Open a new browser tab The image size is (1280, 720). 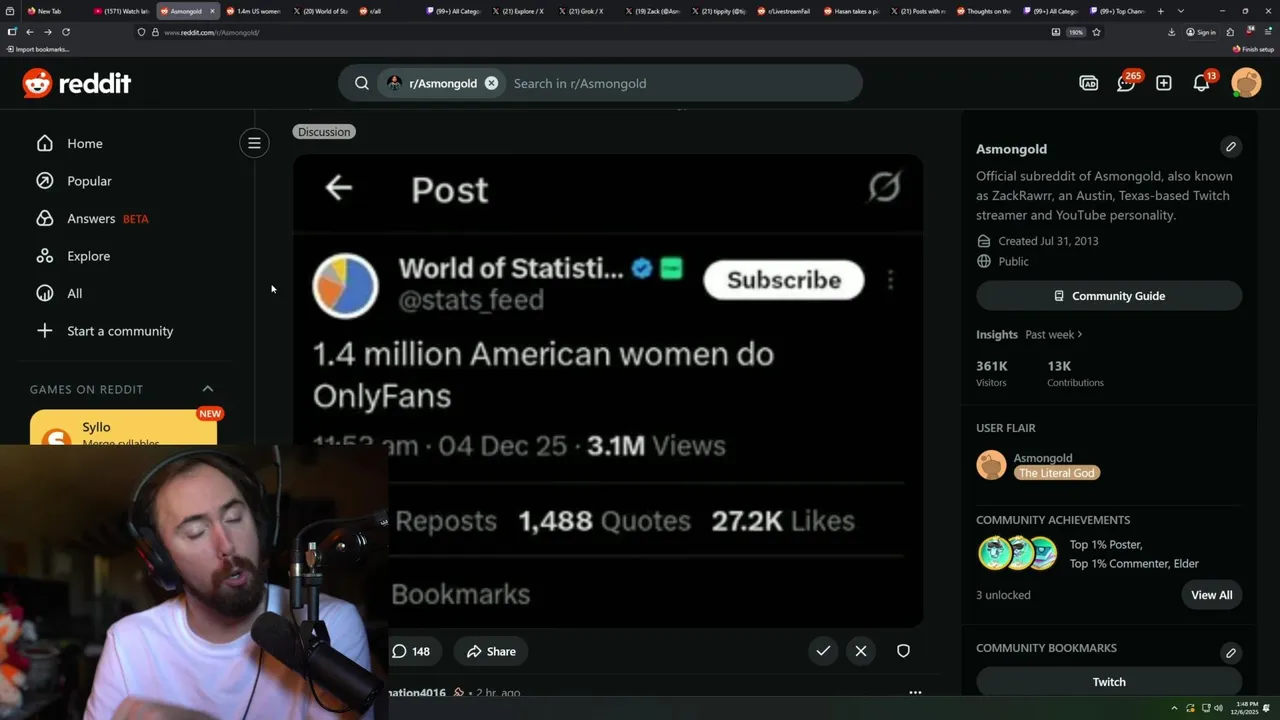click(1161, 11)
